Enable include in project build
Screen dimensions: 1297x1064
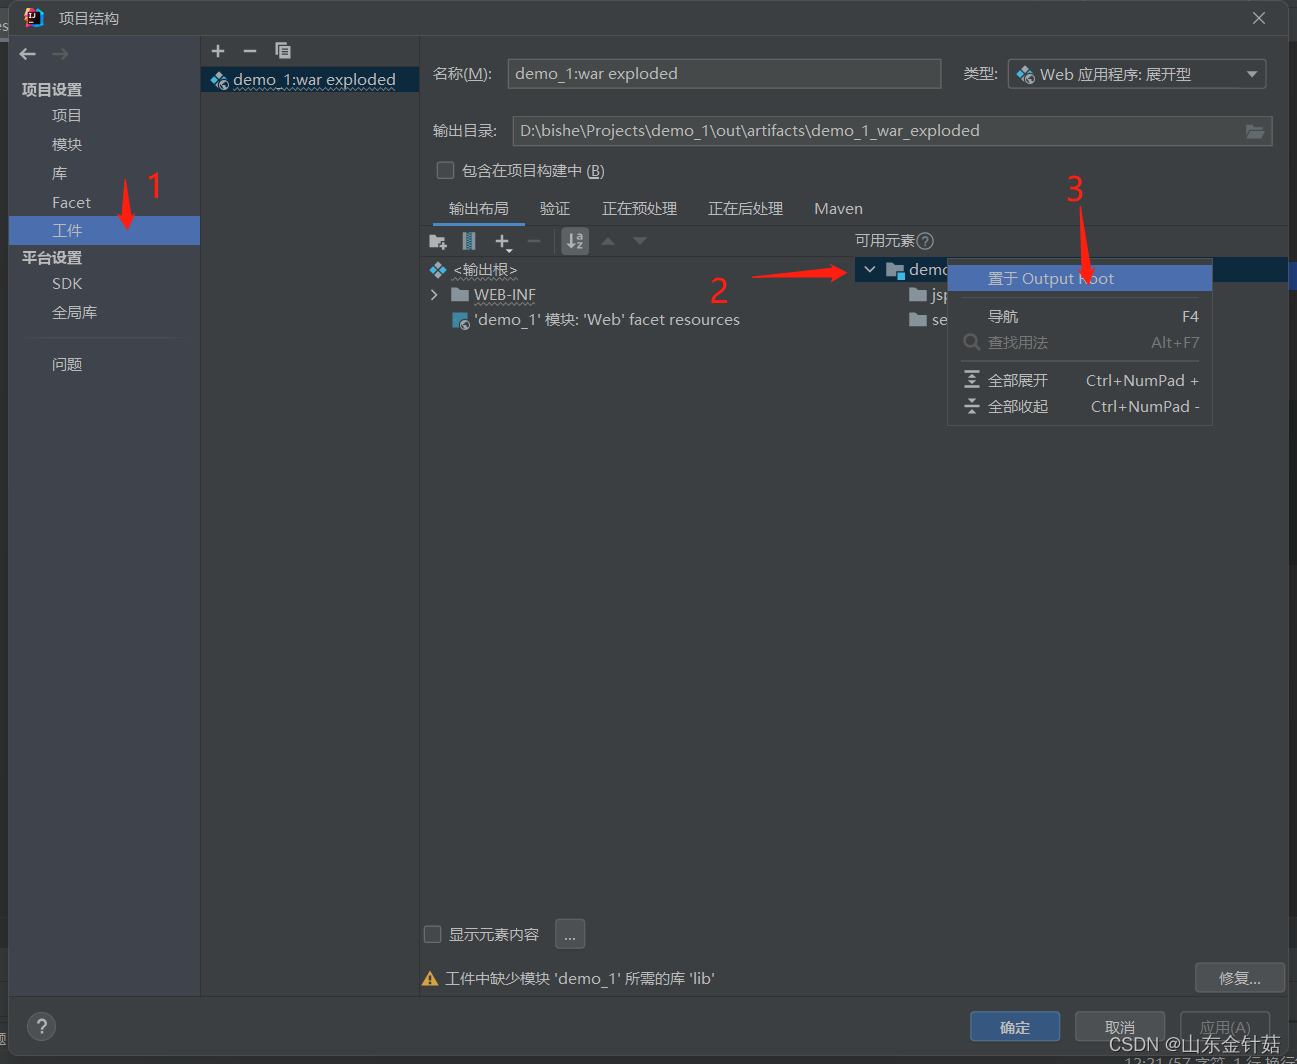click(x=446, y=170)
